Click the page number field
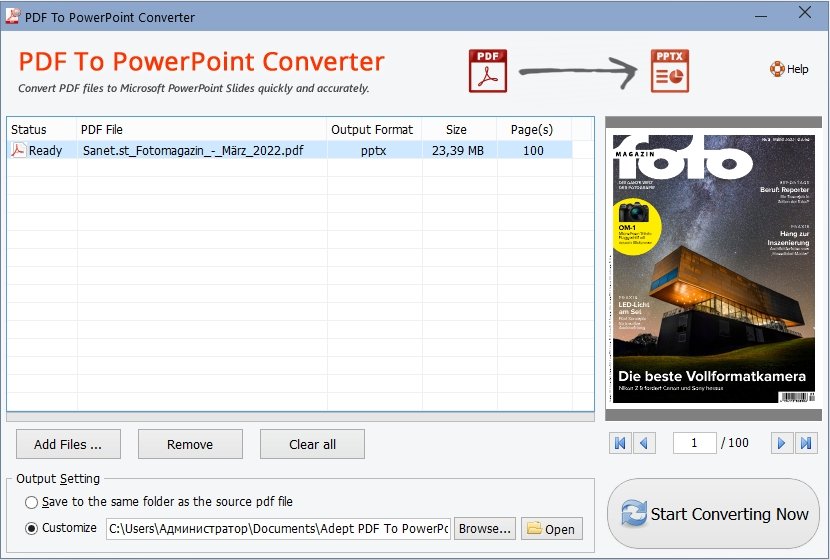This screenshot has height=560, width=830. pyautogui.click(x=694, y=443)
